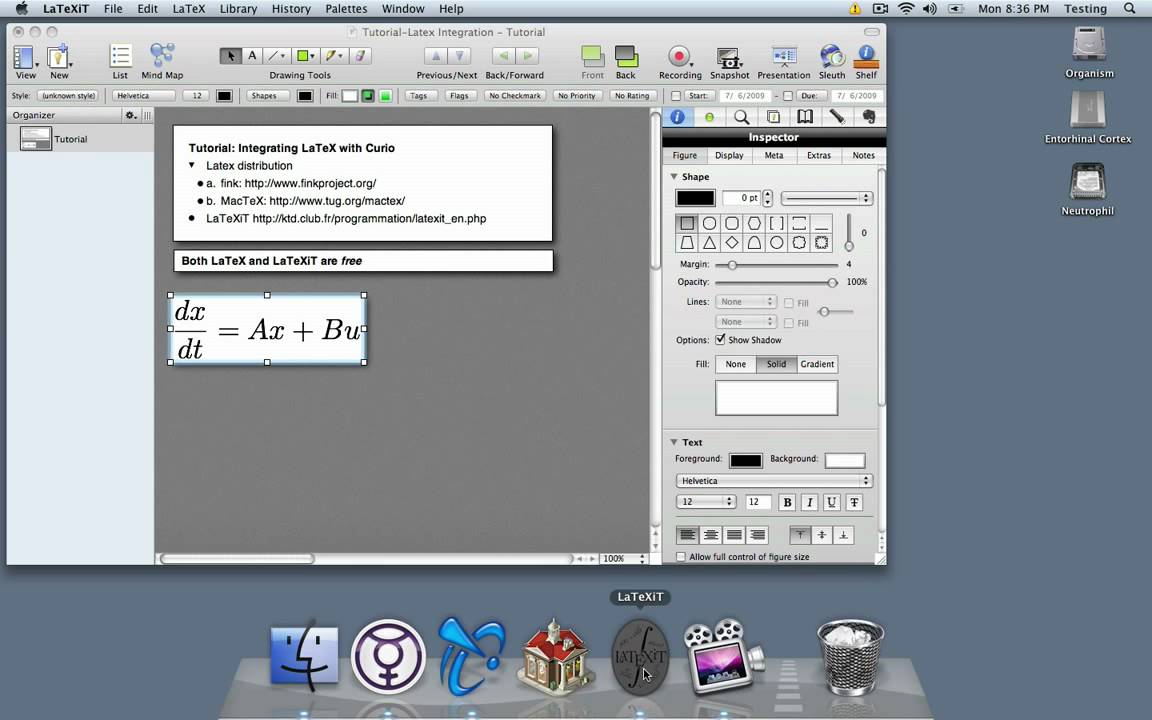Open the Trash in the Dock
Viewport: 1152px width, 720px height.
point(850,657)
